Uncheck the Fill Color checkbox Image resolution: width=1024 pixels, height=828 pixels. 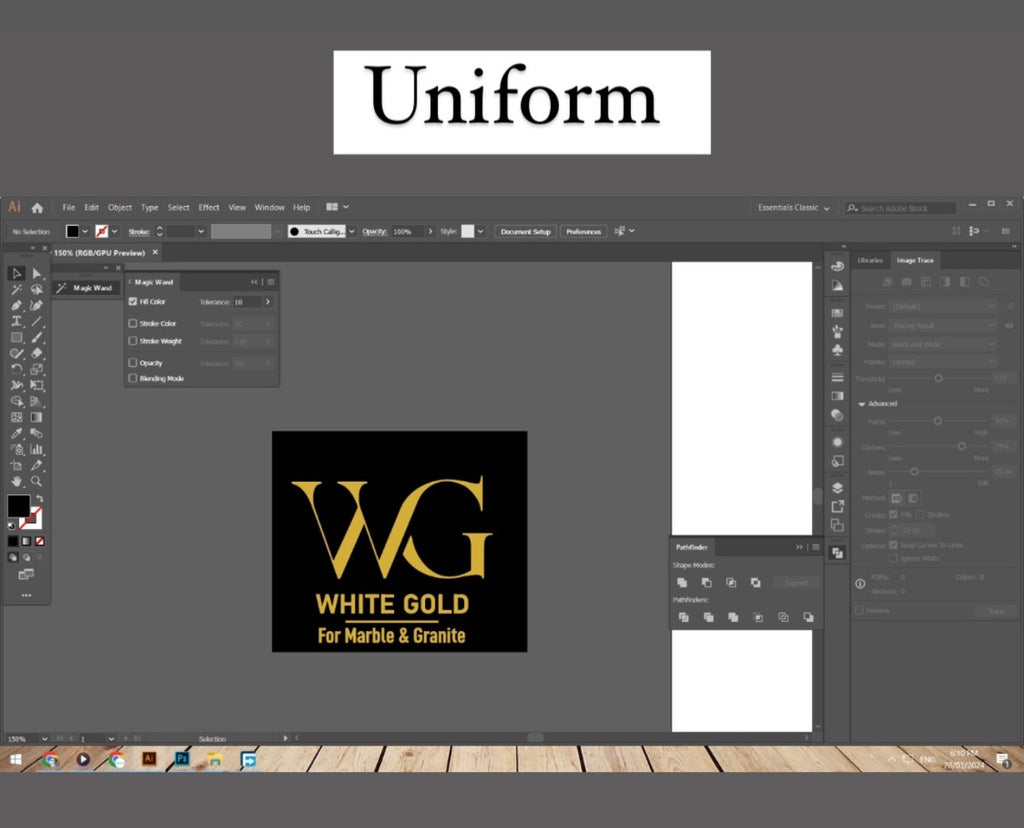[133, 302]
